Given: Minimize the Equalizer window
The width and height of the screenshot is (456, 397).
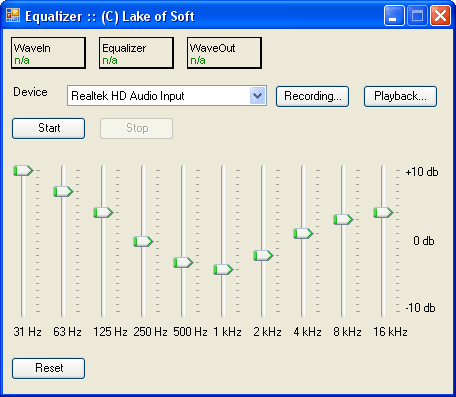Looking at the screenshot, I should (x=394, y=15).
